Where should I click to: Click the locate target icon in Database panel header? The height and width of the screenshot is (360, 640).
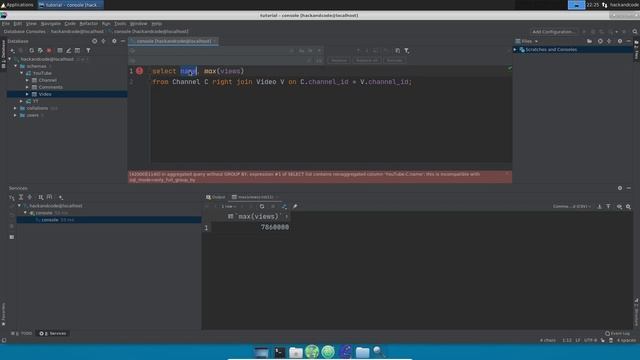[94, 41]
